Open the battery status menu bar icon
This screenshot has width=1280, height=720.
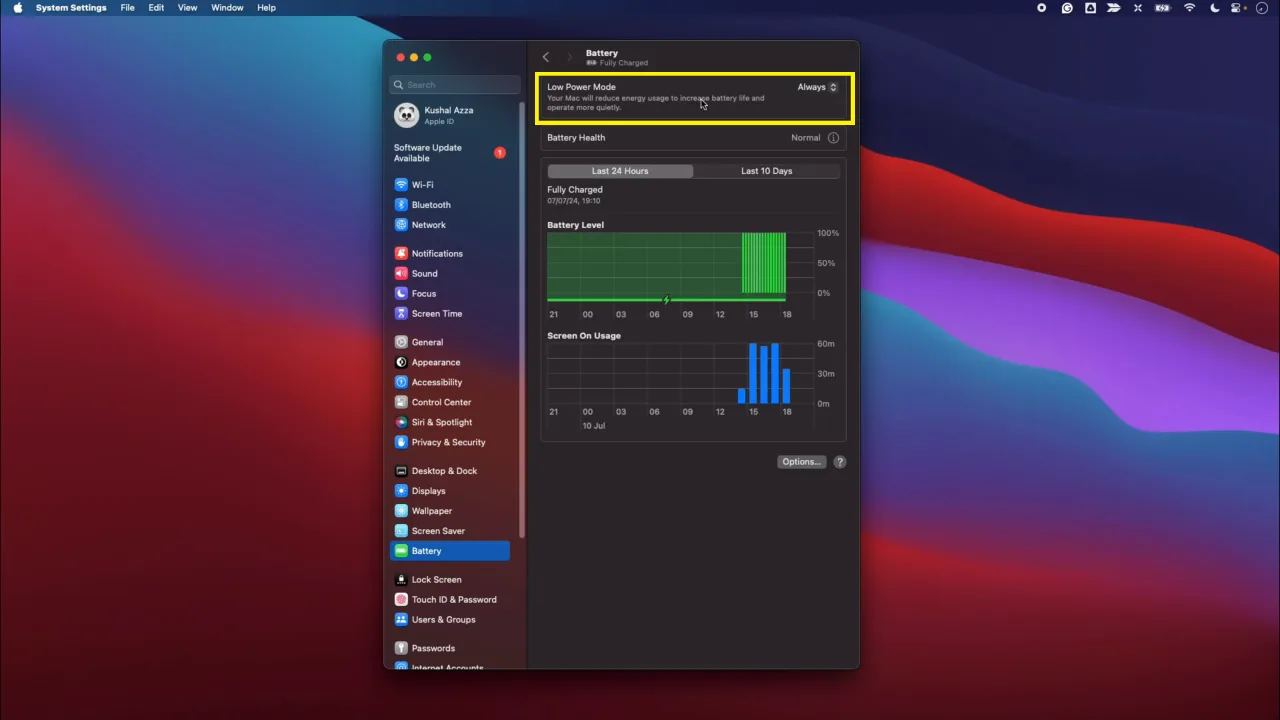(1162, 8)
